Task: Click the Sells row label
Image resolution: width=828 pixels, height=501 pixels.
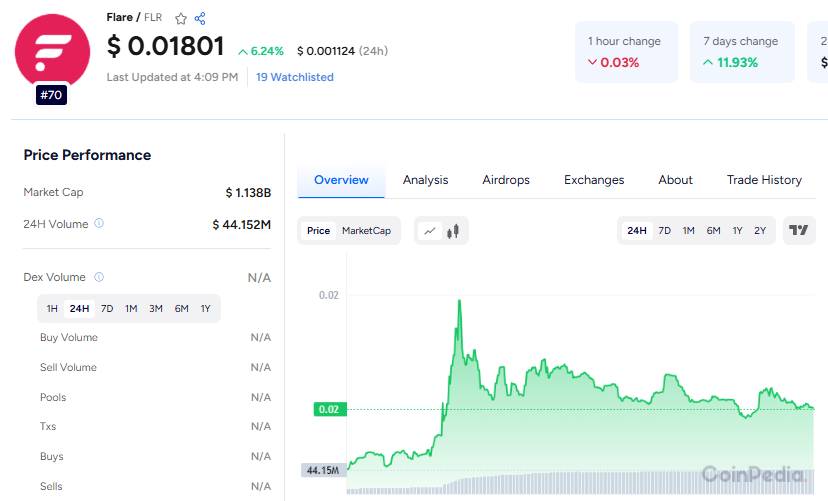Action: point(51,486)
